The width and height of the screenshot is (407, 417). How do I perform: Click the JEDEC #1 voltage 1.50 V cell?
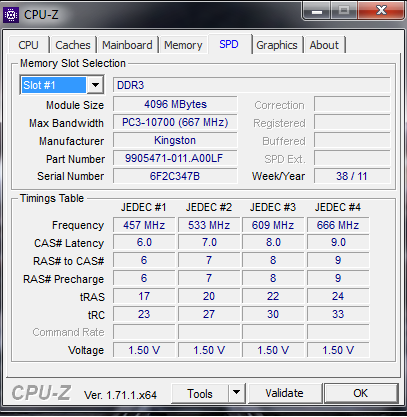tap(144, 350)
